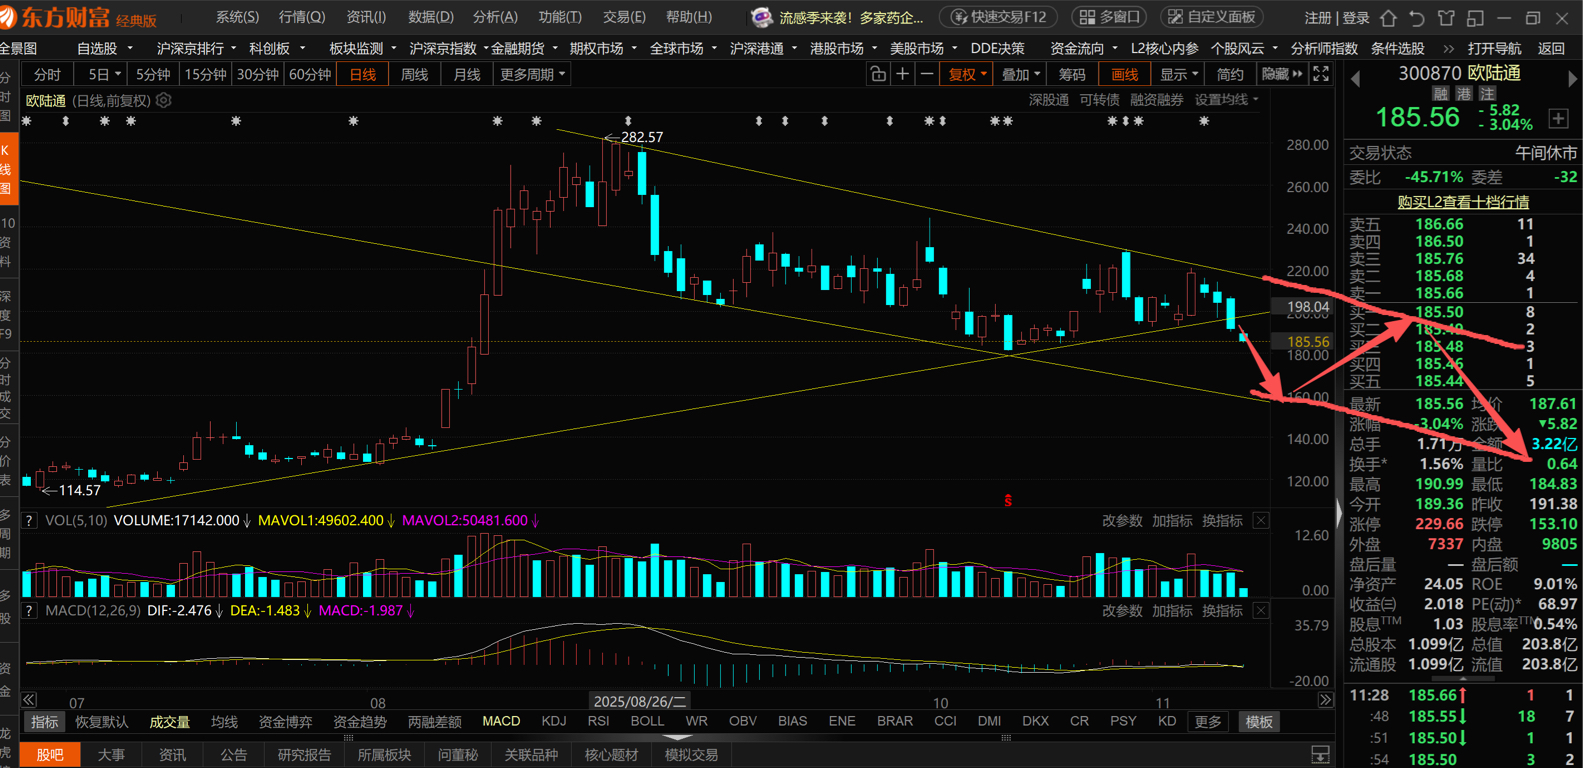
Task: Zoom out chart with minus icon
Action: tap(927, 74)
